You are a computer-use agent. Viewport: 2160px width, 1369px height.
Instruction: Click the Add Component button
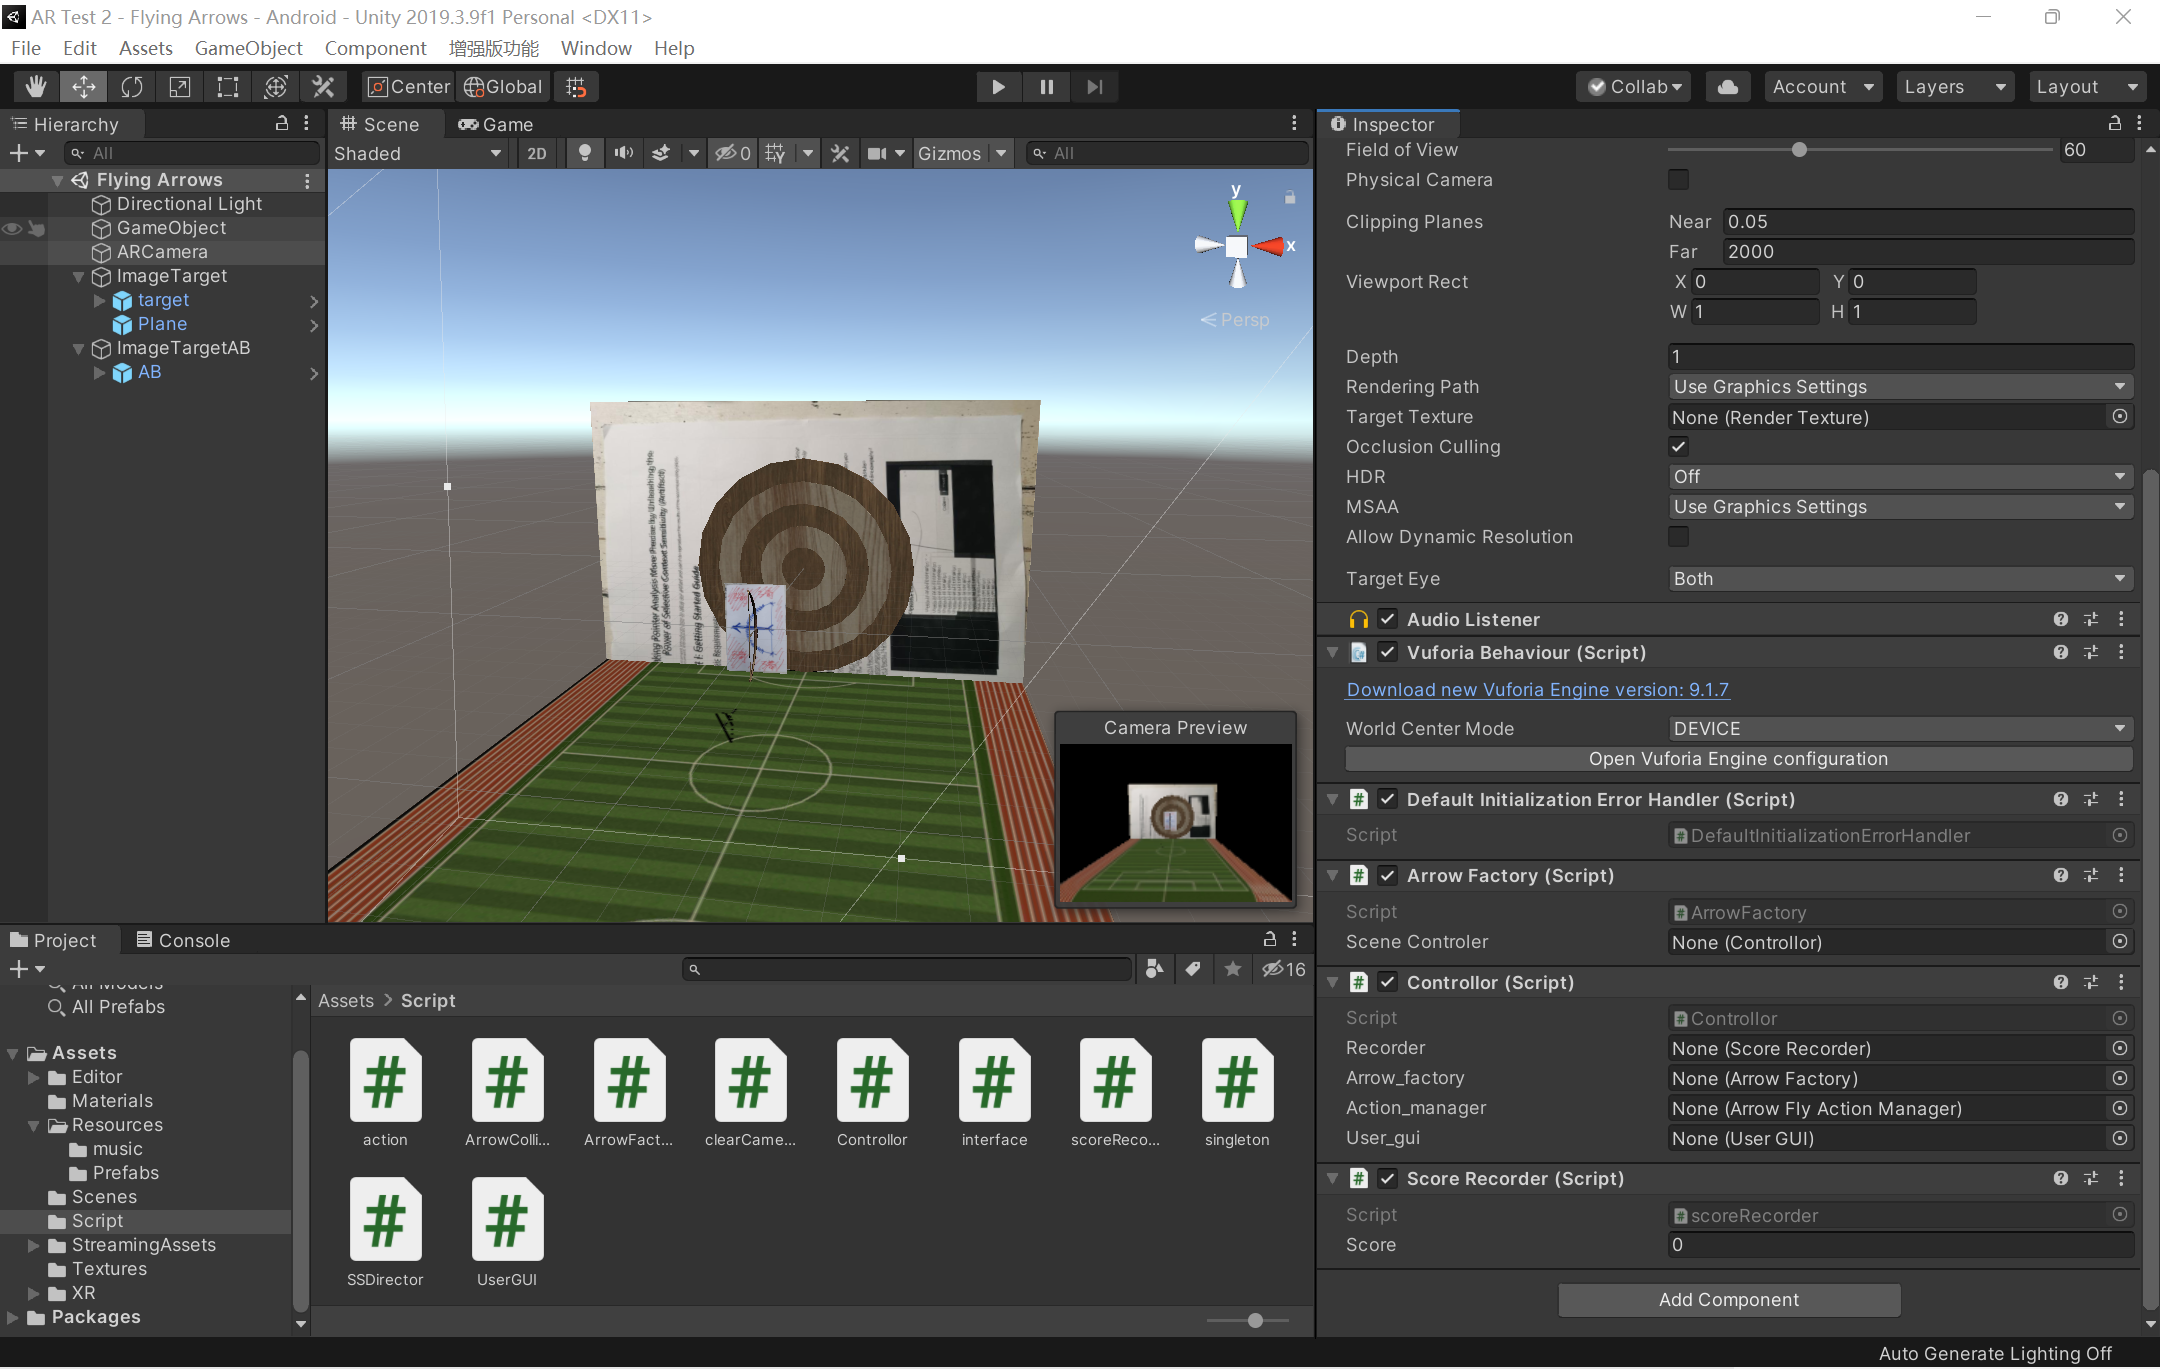tap(1729, 1299)
